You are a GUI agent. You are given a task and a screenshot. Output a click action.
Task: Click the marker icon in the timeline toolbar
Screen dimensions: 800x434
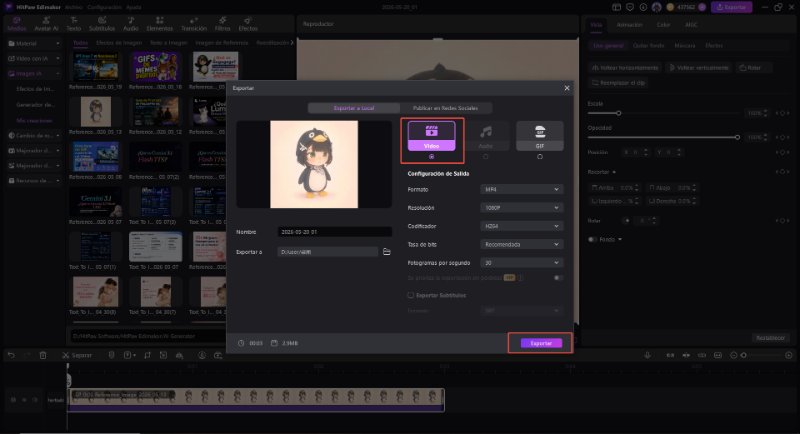[x=111, y=355]
